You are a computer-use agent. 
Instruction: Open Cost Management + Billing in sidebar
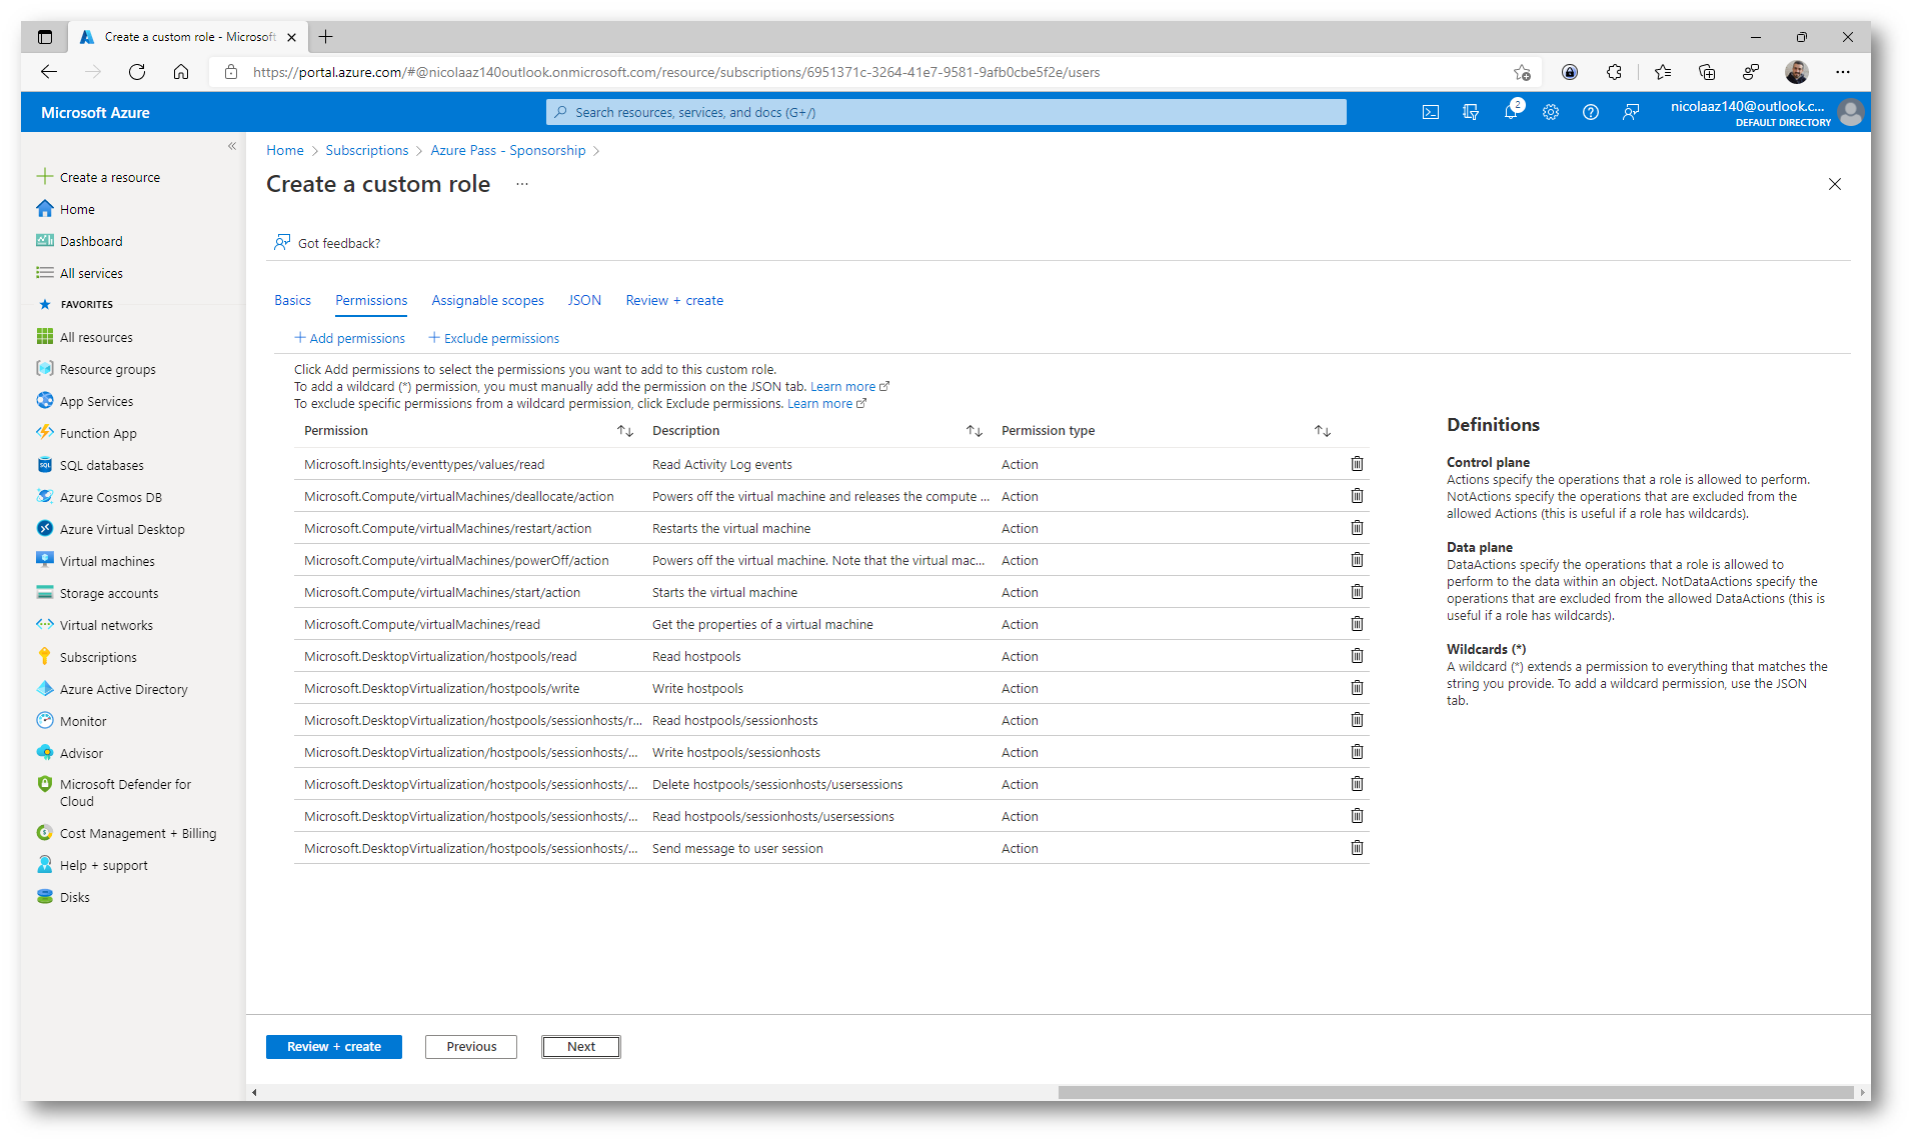pyautogui.click(x=137, y=833)
